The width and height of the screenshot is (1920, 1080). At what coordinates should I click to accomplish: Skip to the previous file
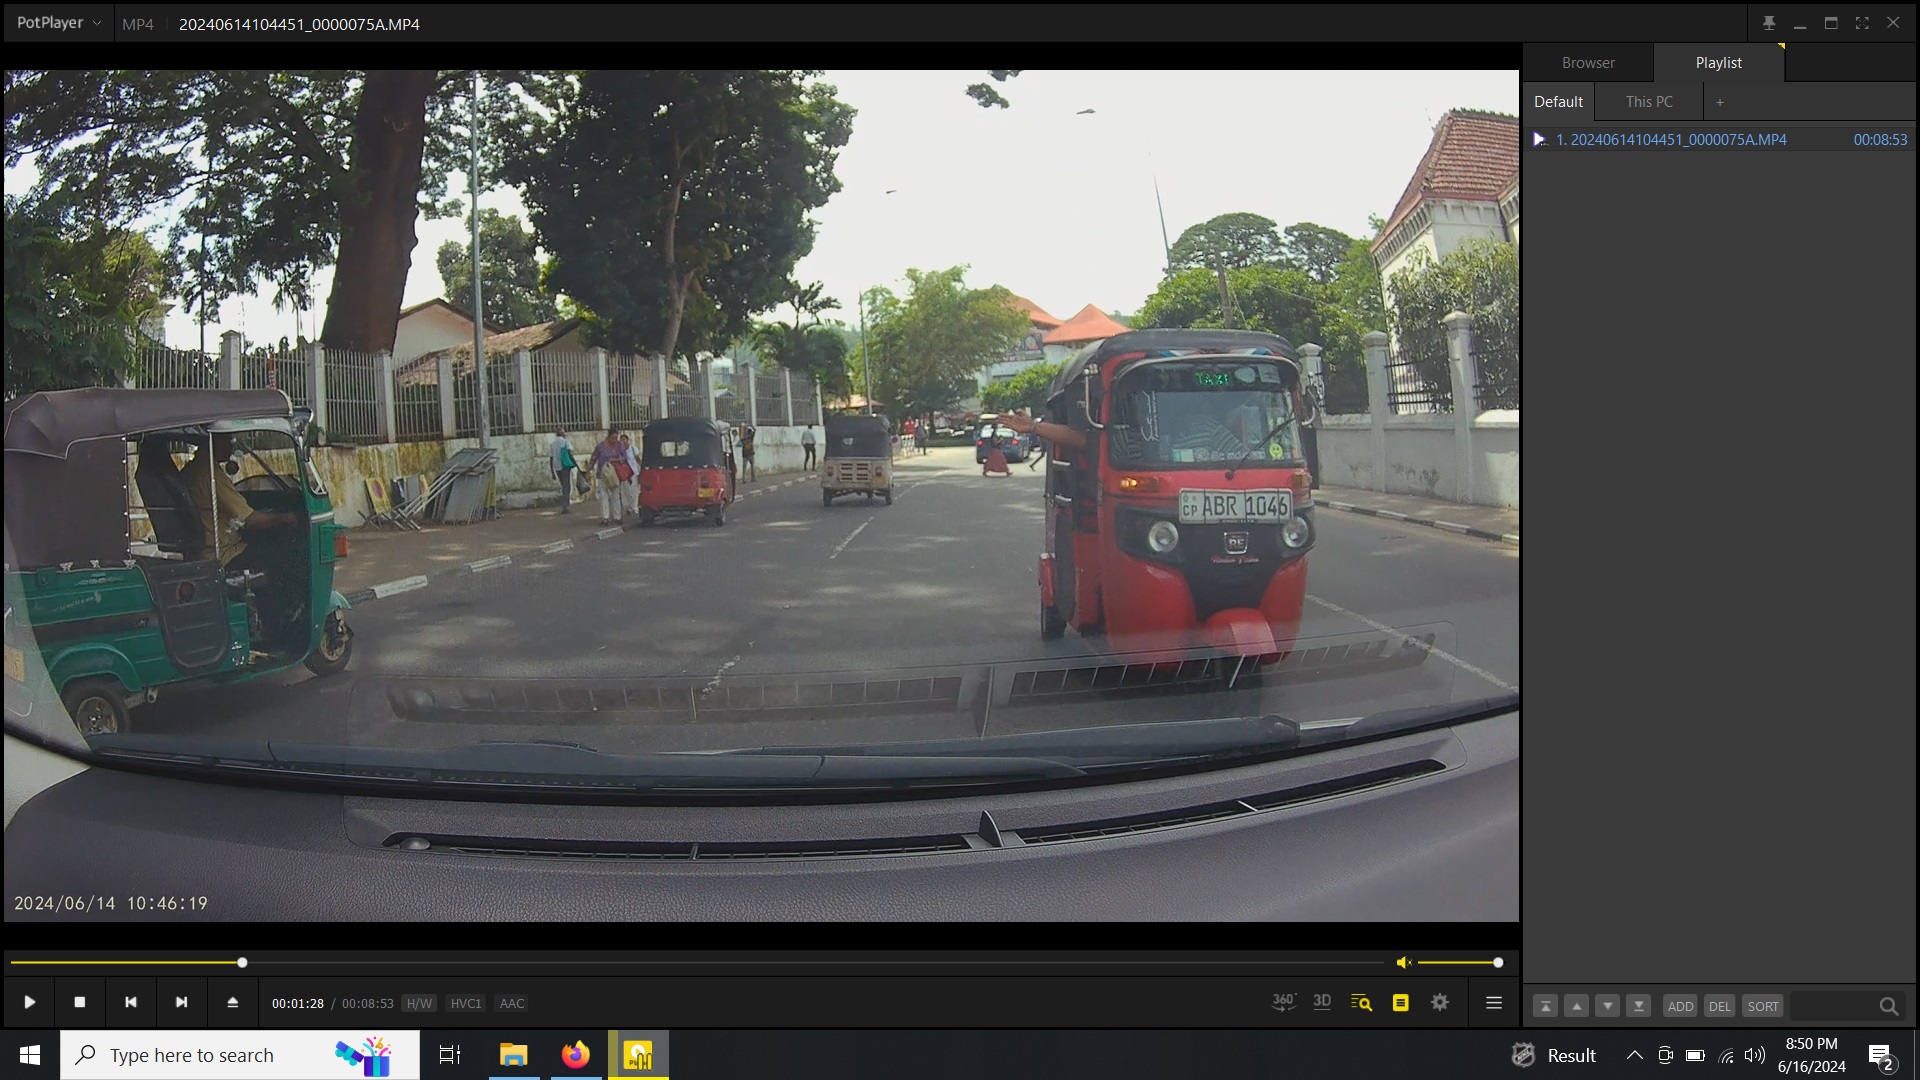pyautogui.click(x=130, y=1002)
